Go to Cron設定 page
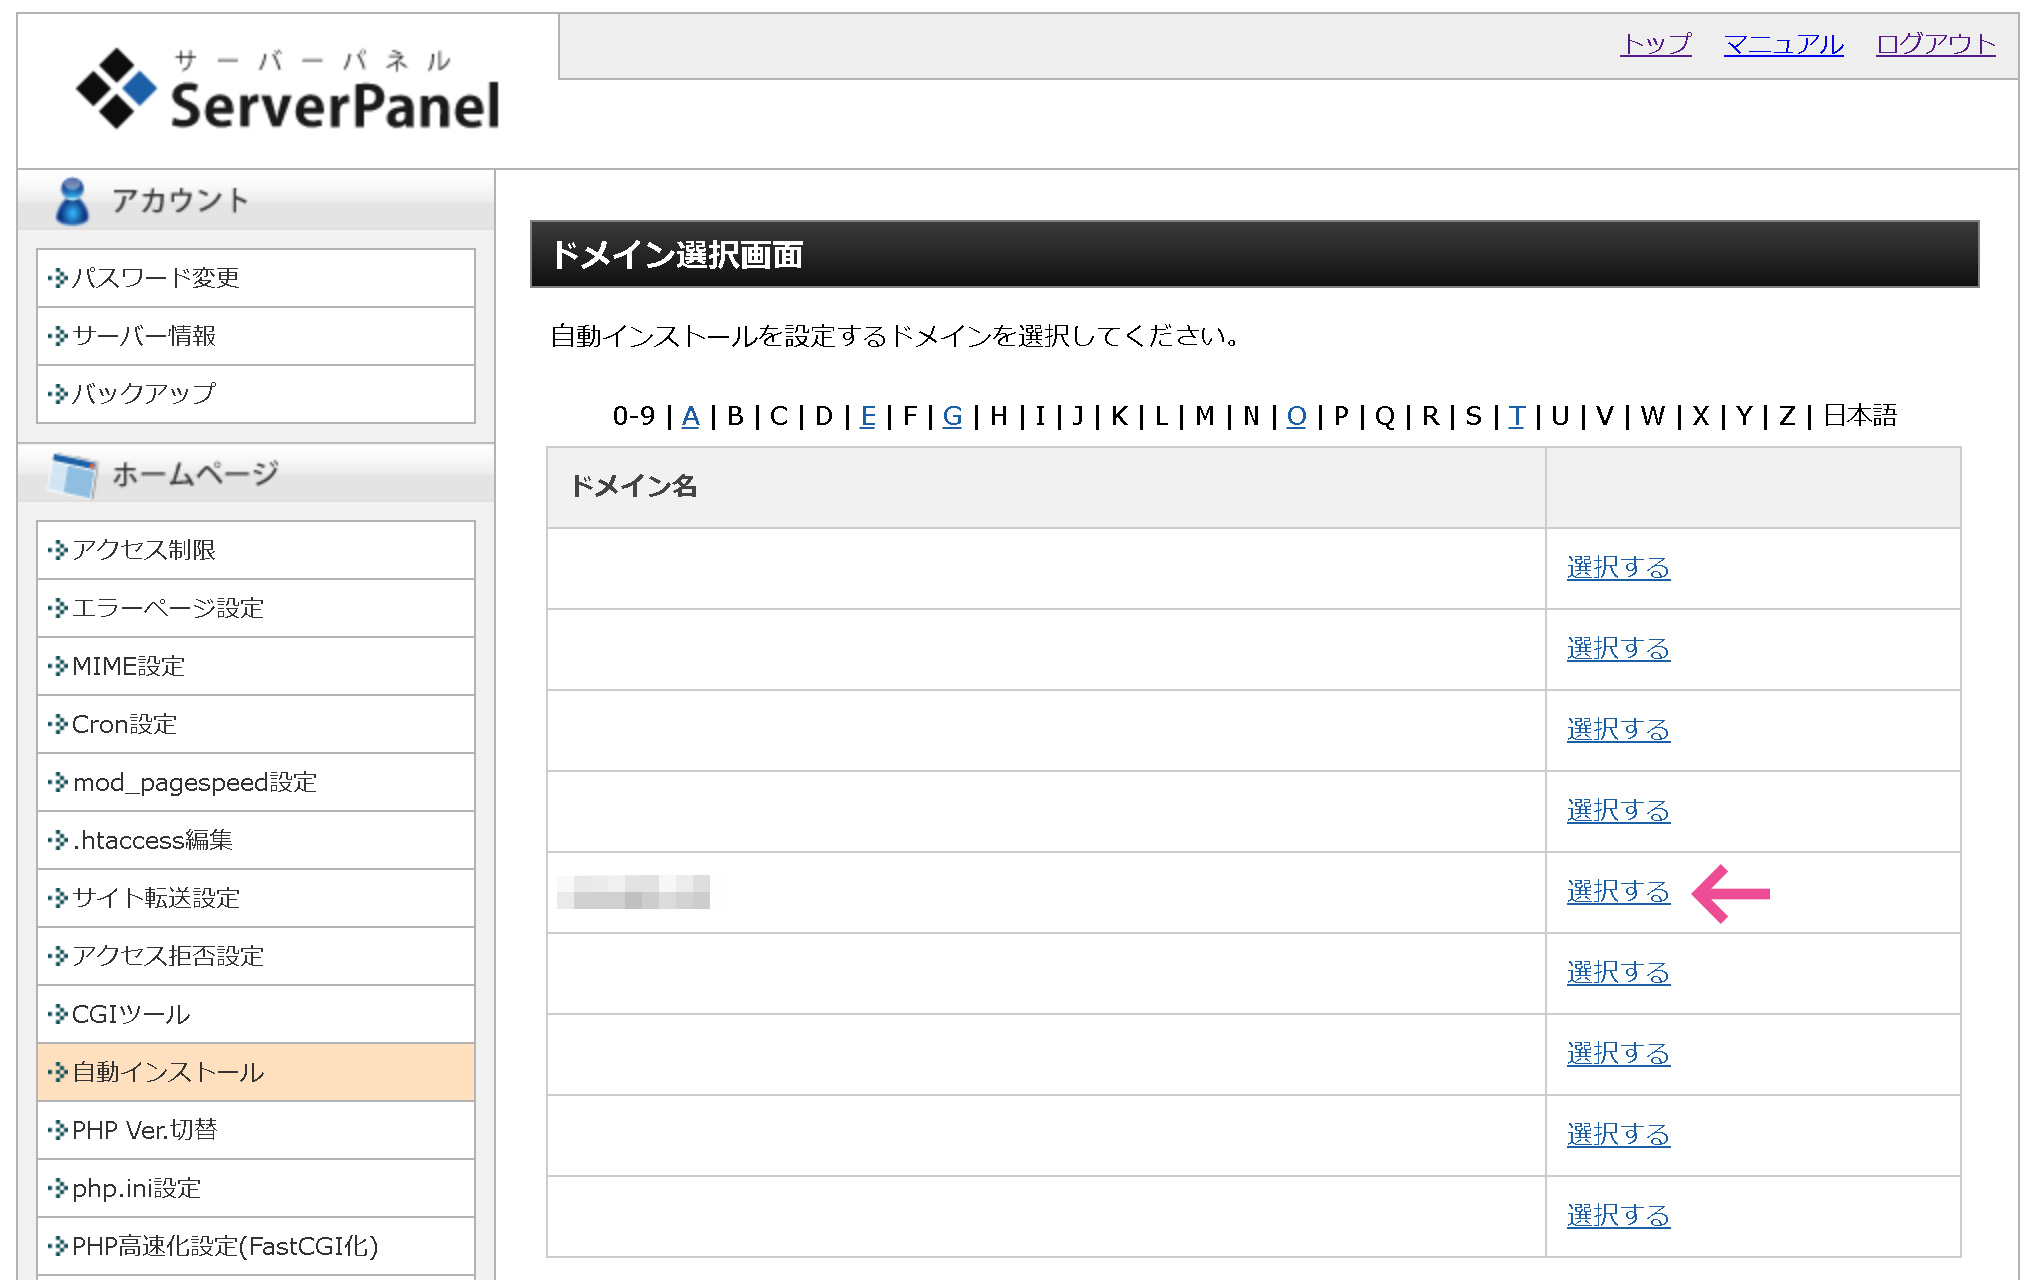This screenshot has width=2036, height=1280. point(125,724)
